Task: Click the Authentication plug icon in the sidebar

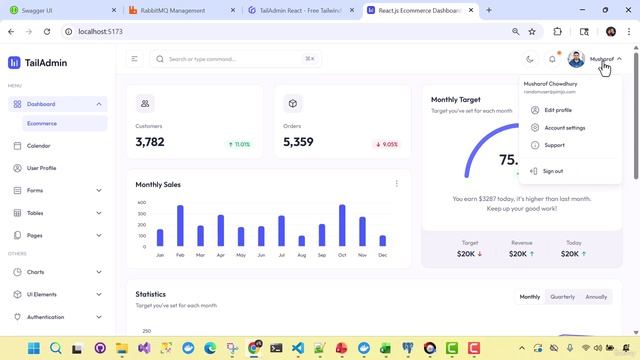Action: (17, 317)
